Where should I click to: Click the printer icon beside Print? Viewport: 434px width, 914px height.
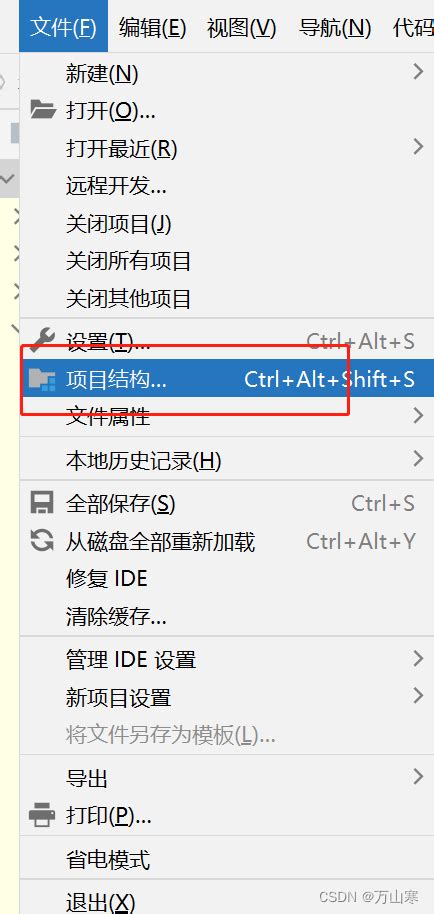(42, 815)
